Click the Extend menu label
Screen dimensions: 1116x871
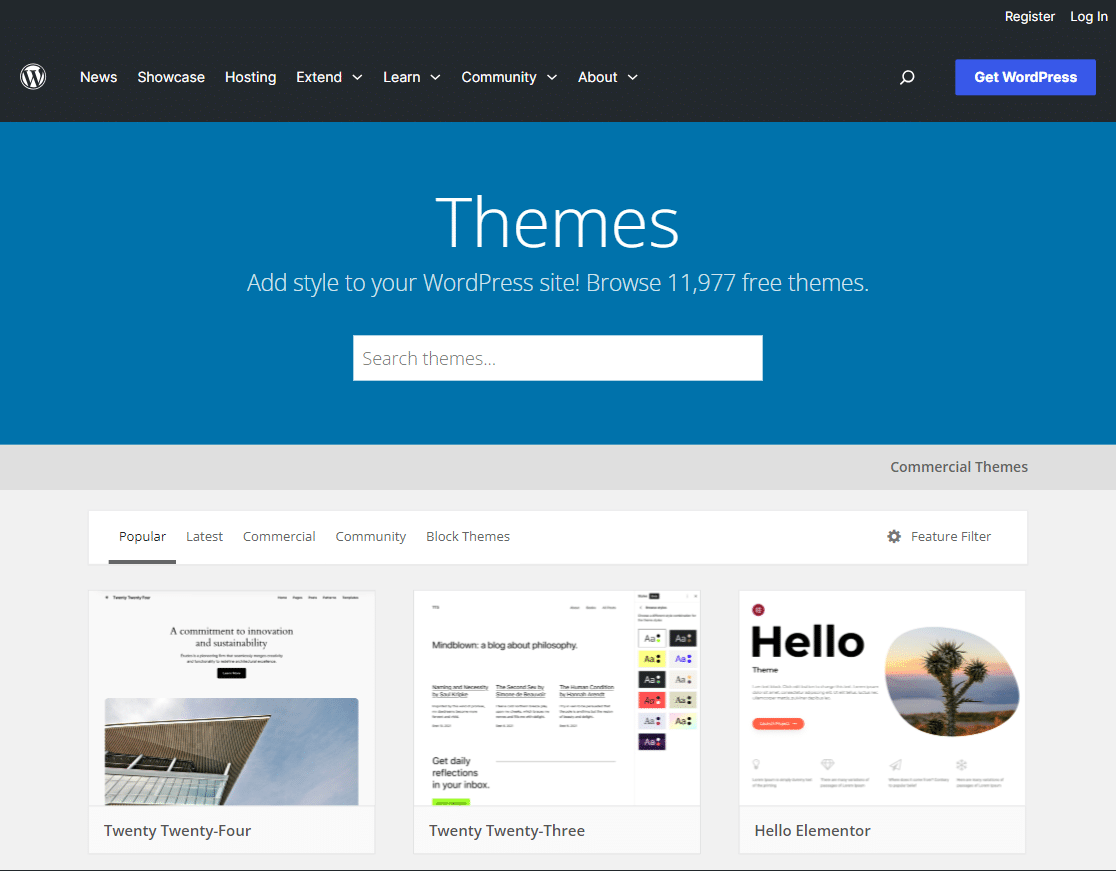[x=319, y=77]
